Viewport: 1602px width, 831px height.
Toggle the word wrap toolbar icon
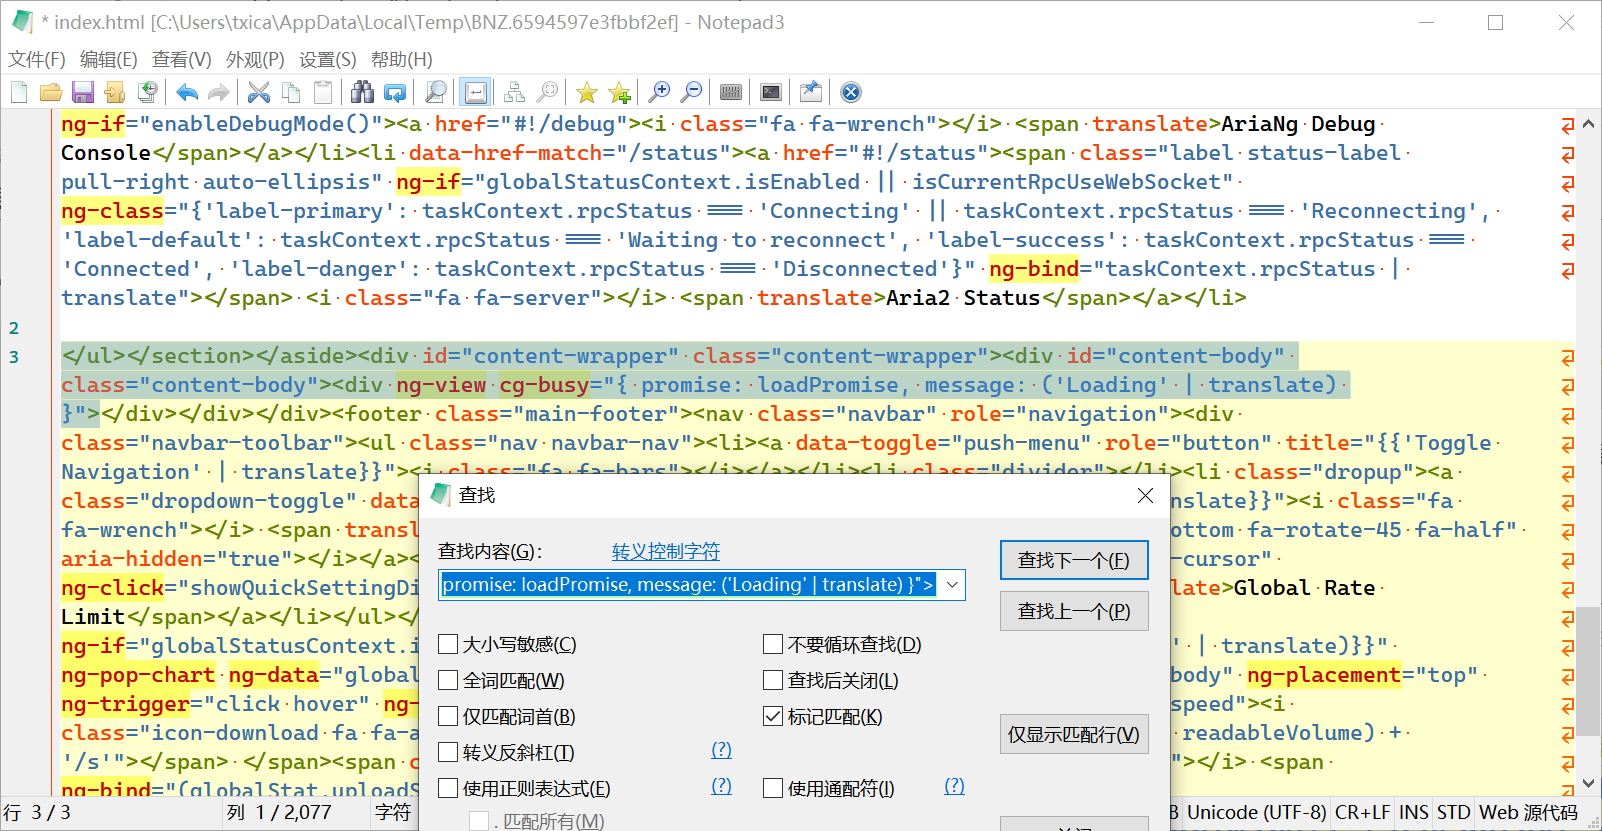(x=476, y=93)
